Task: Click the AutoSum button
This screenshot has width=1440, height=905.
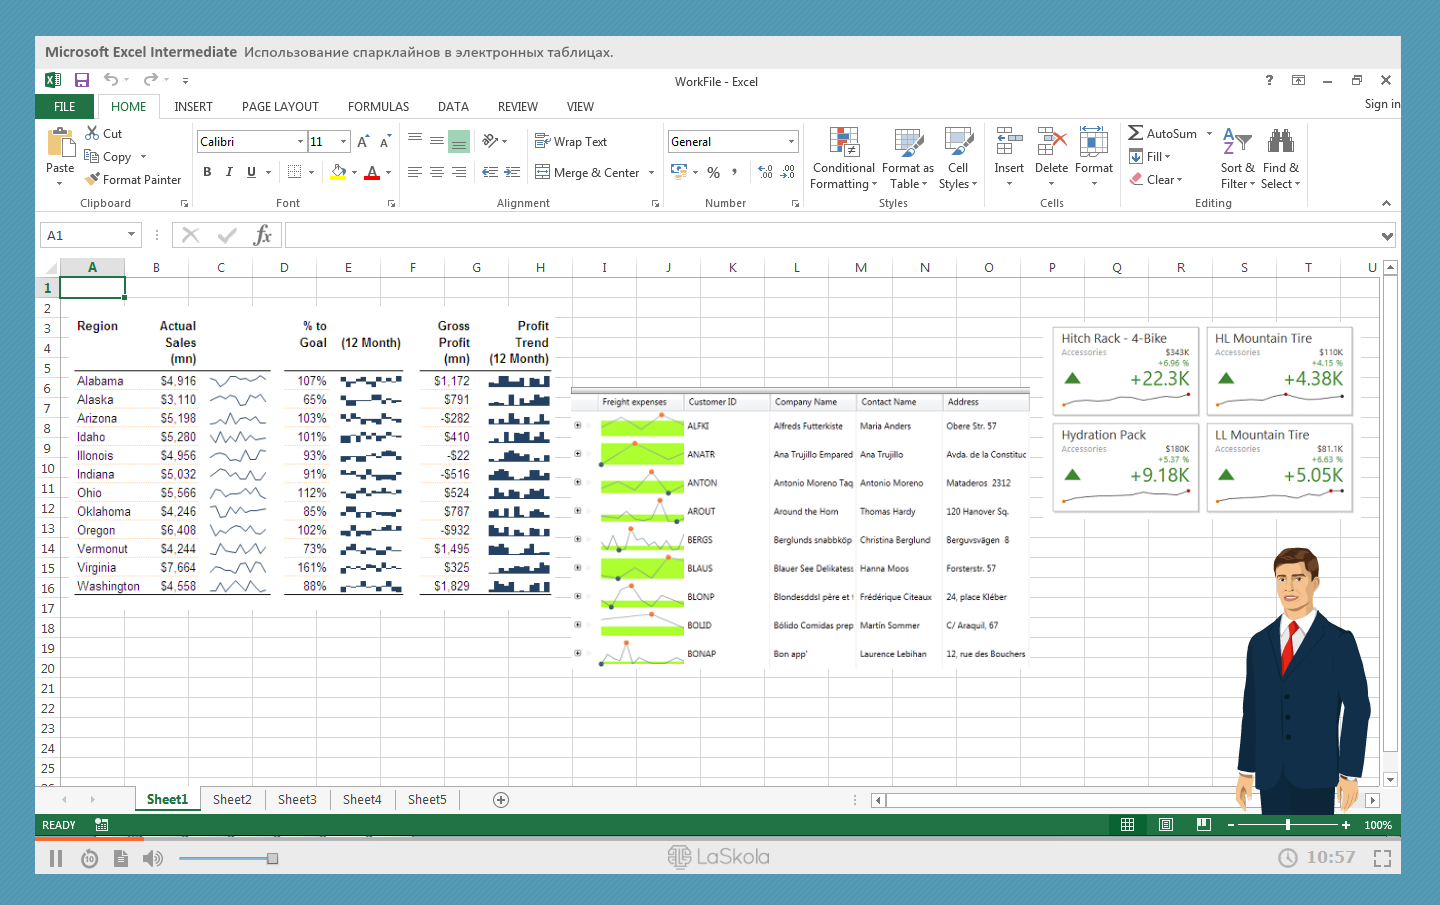Action: [x=1162, y=133]
